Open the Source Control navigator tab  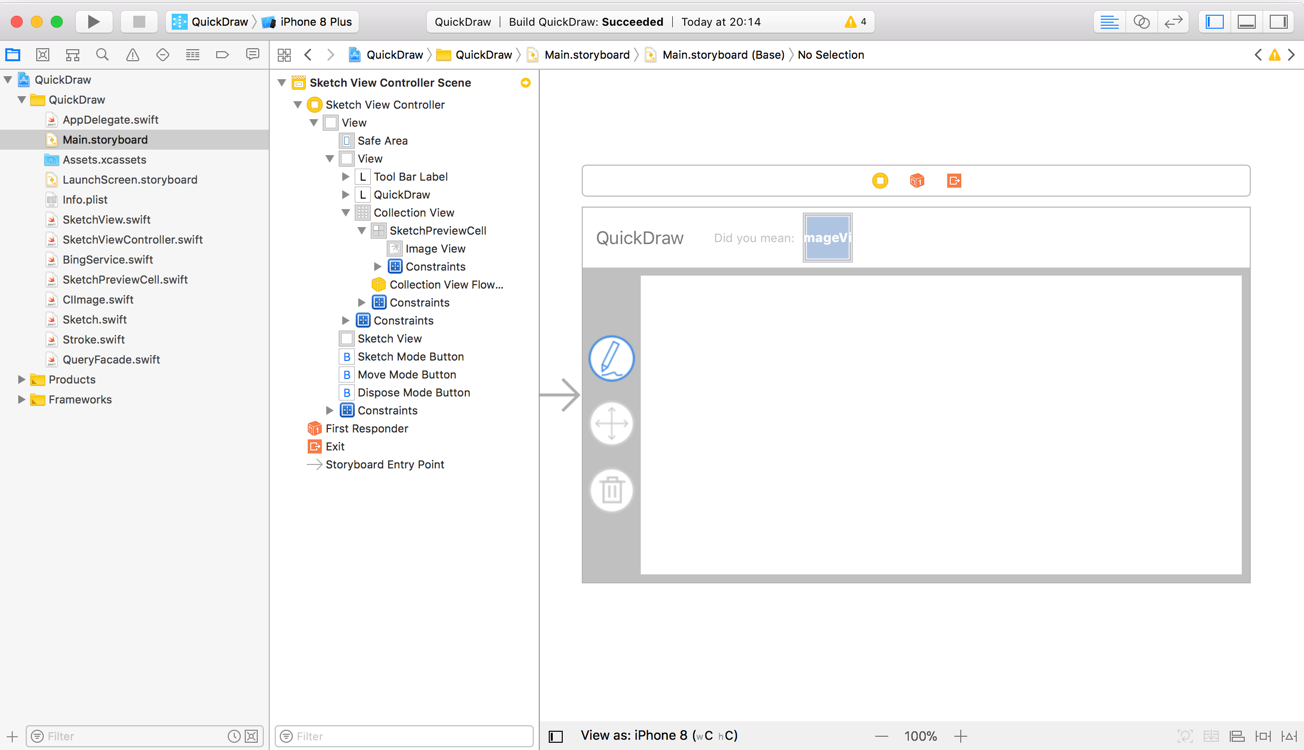pos(43,55)
